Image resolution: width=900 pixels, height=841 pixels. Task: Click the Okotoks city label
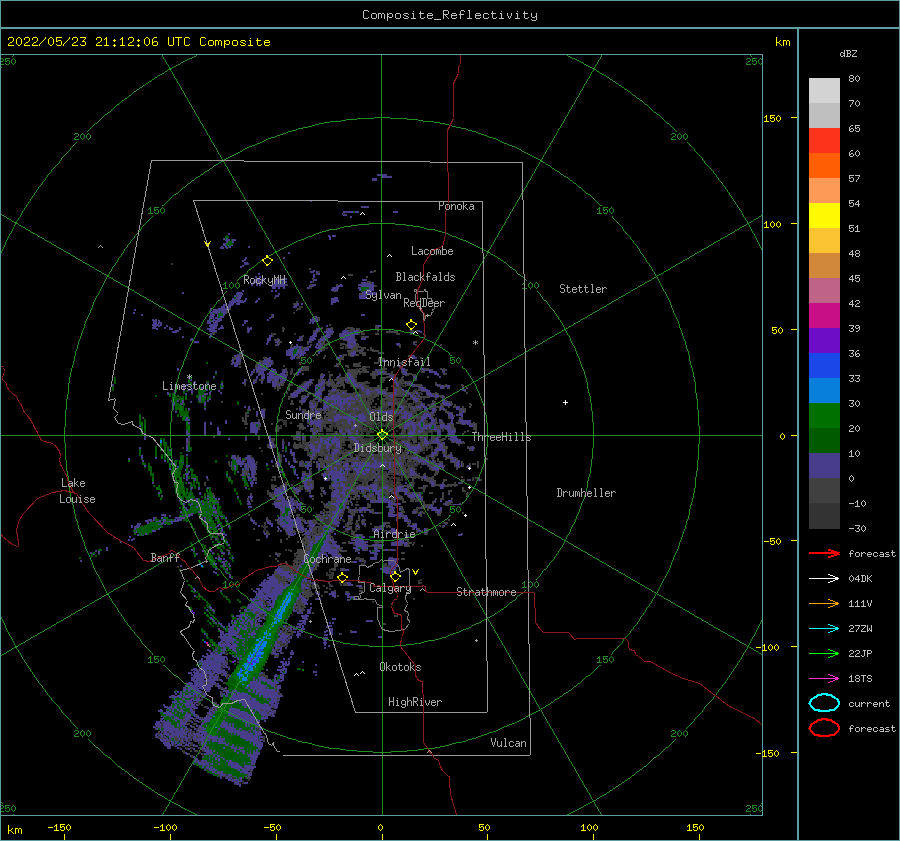400,667
